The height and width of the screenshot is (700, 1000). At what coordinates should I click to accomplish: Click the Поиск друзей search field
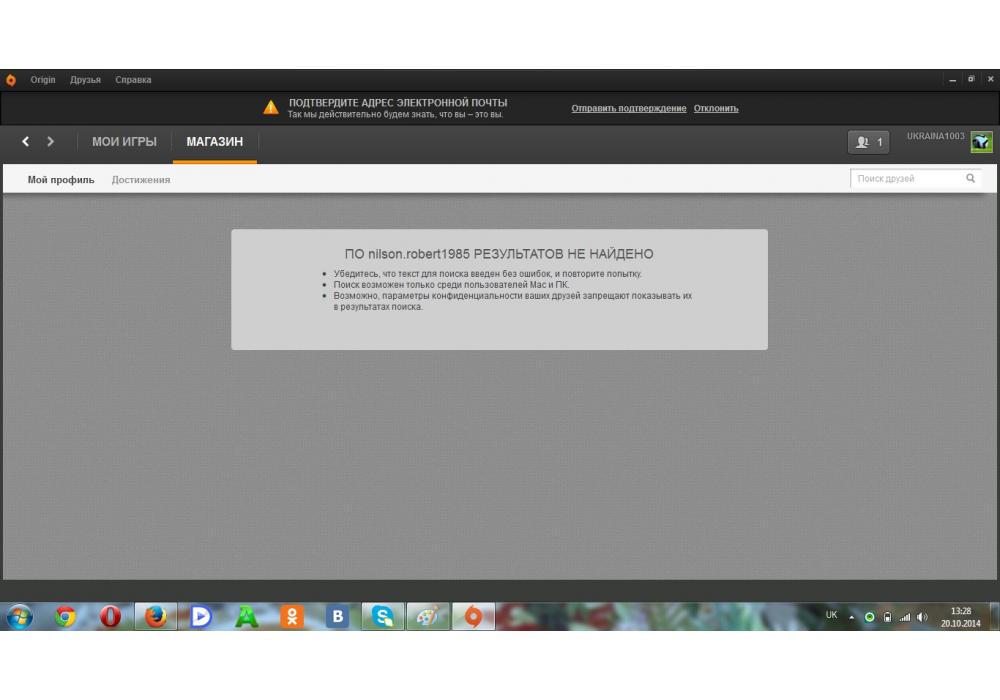(x=905, y=179)
